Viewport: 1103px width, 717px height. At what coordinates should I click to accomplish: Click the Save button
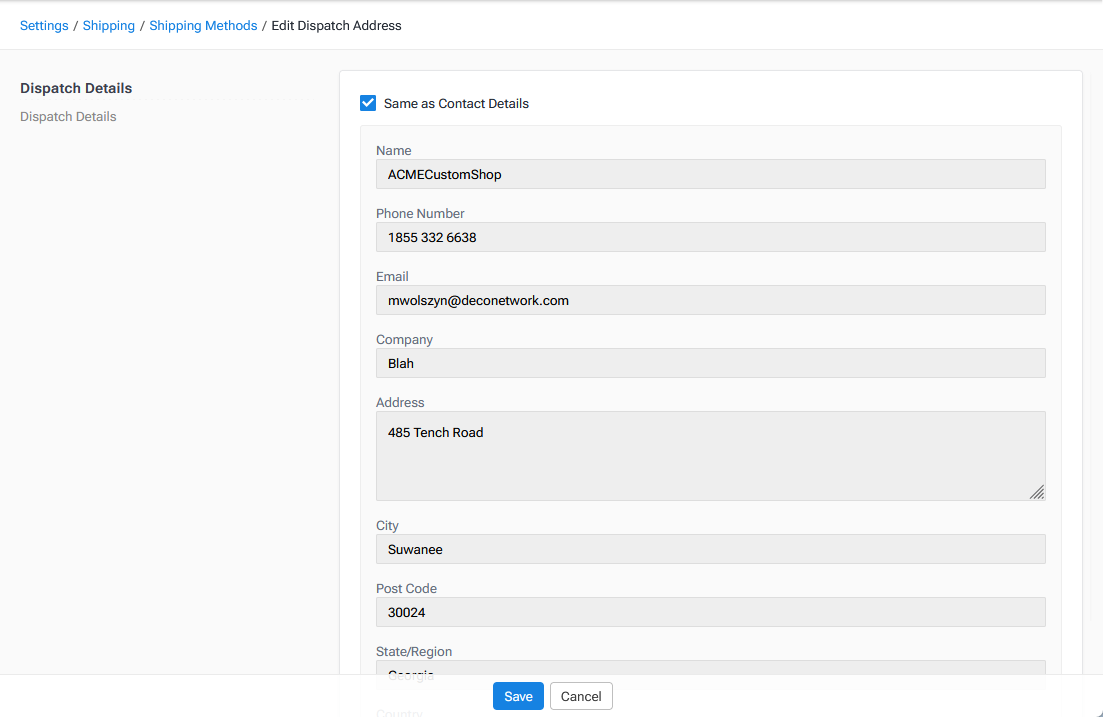518,696
